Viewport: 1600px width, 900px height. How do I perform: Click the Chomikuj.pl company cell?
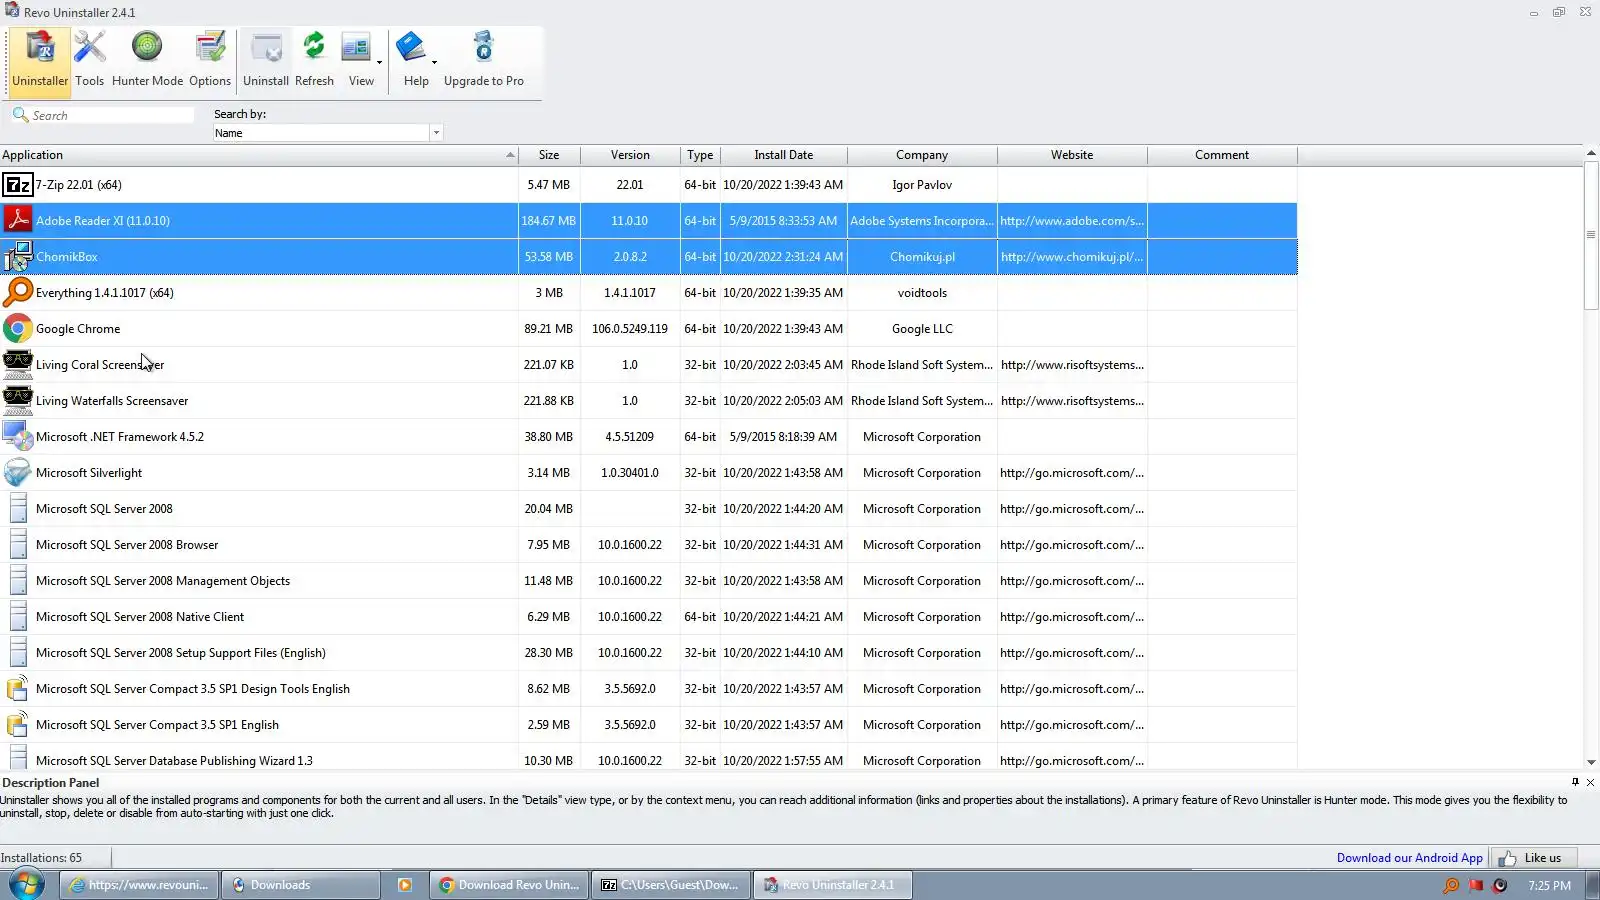click(x=922, y=257)
